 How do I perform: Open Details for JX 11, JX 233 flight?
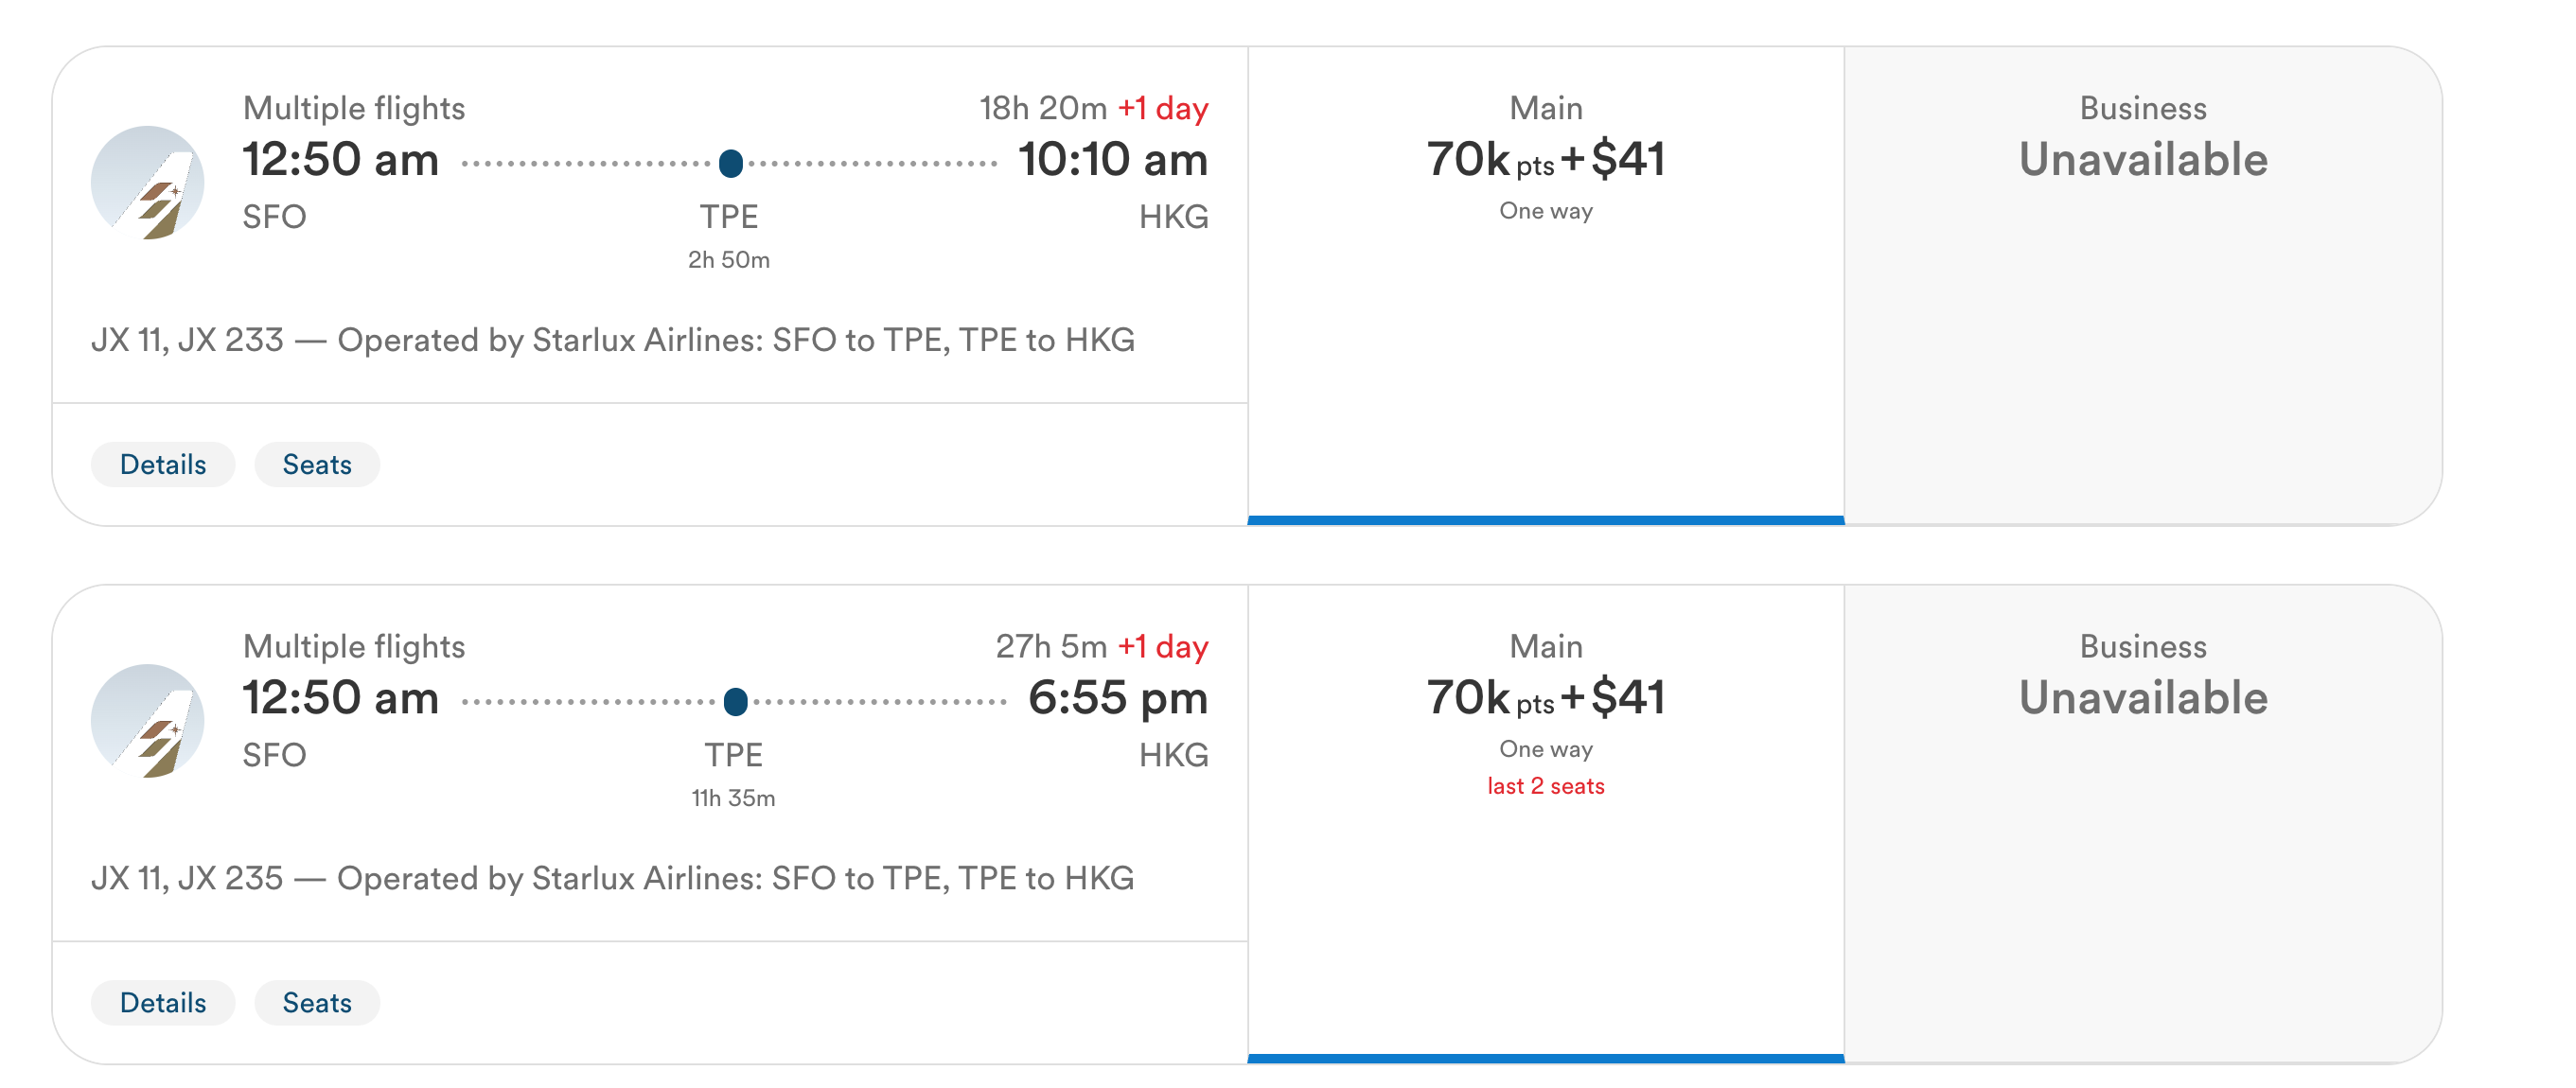coord(163,464)
